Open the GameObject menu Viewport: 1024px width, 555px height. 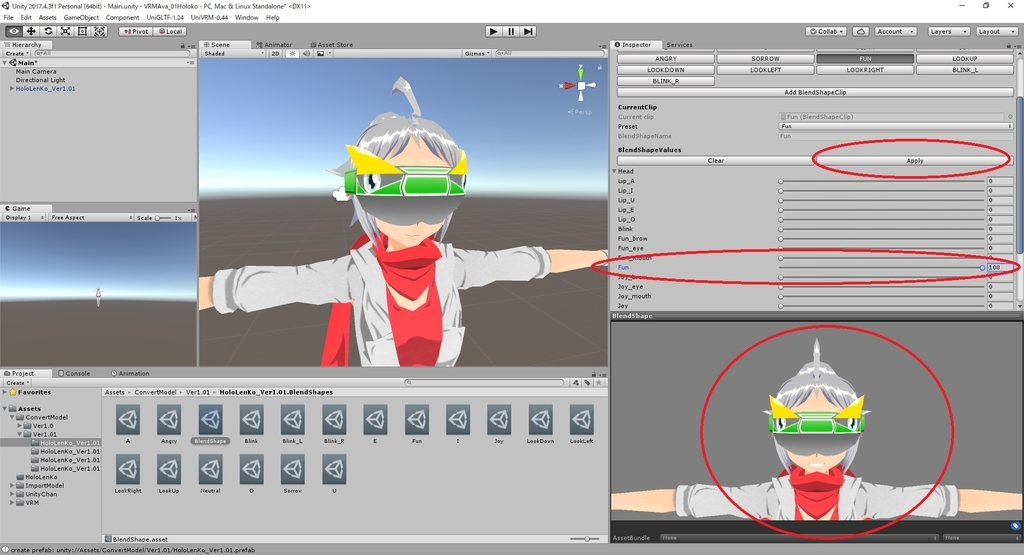click(81, 18)
